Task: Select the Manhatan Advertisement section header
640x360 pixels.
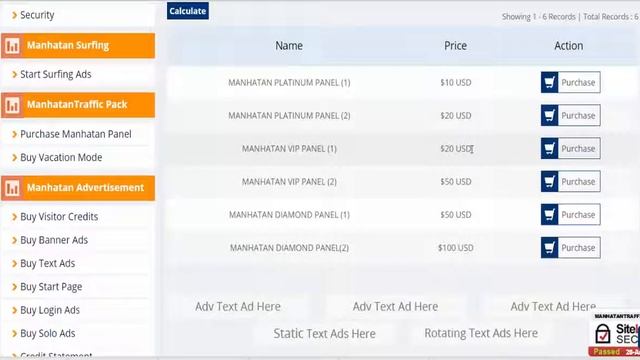Action: click(78, 188)
